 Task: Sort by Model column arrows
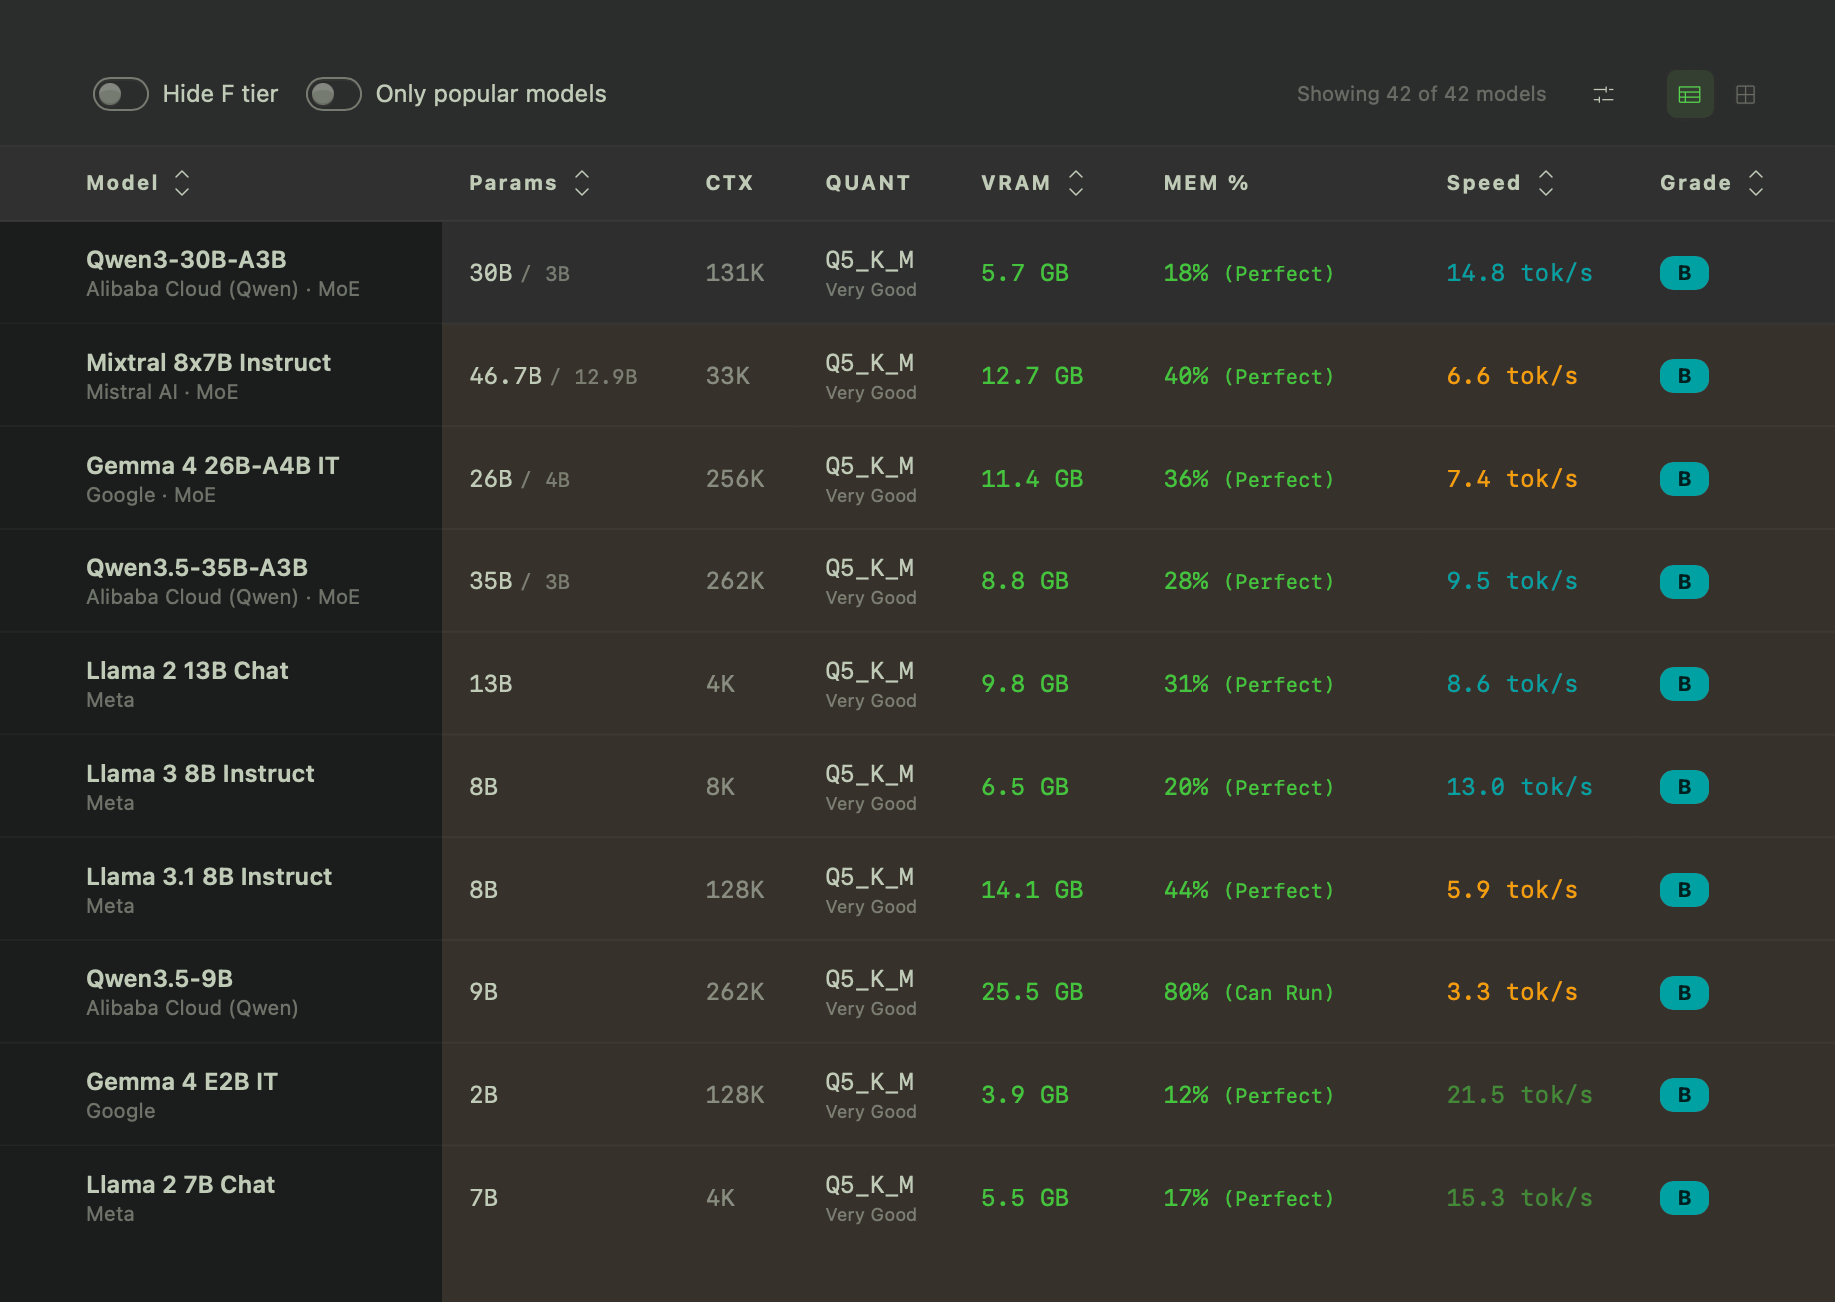coord(182,183)
